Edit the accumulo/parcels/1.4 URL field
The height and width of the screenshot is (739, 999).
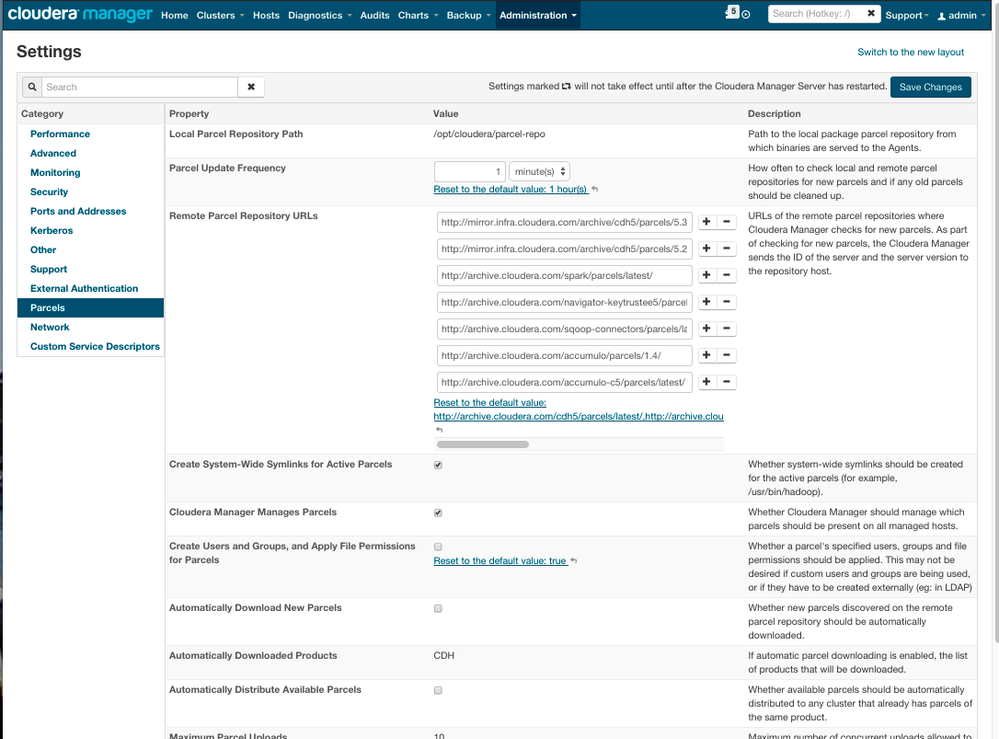pos(564,355)
